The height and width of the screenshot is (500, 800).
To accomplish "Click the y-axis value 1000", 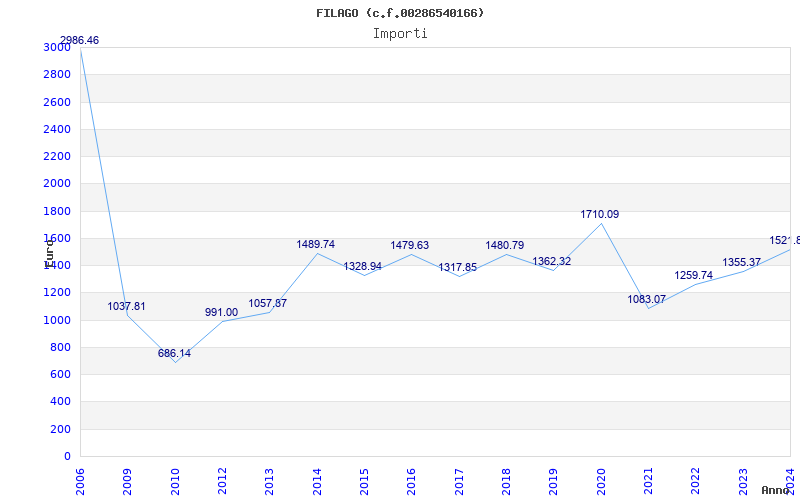I will click(x=57, y=320).
